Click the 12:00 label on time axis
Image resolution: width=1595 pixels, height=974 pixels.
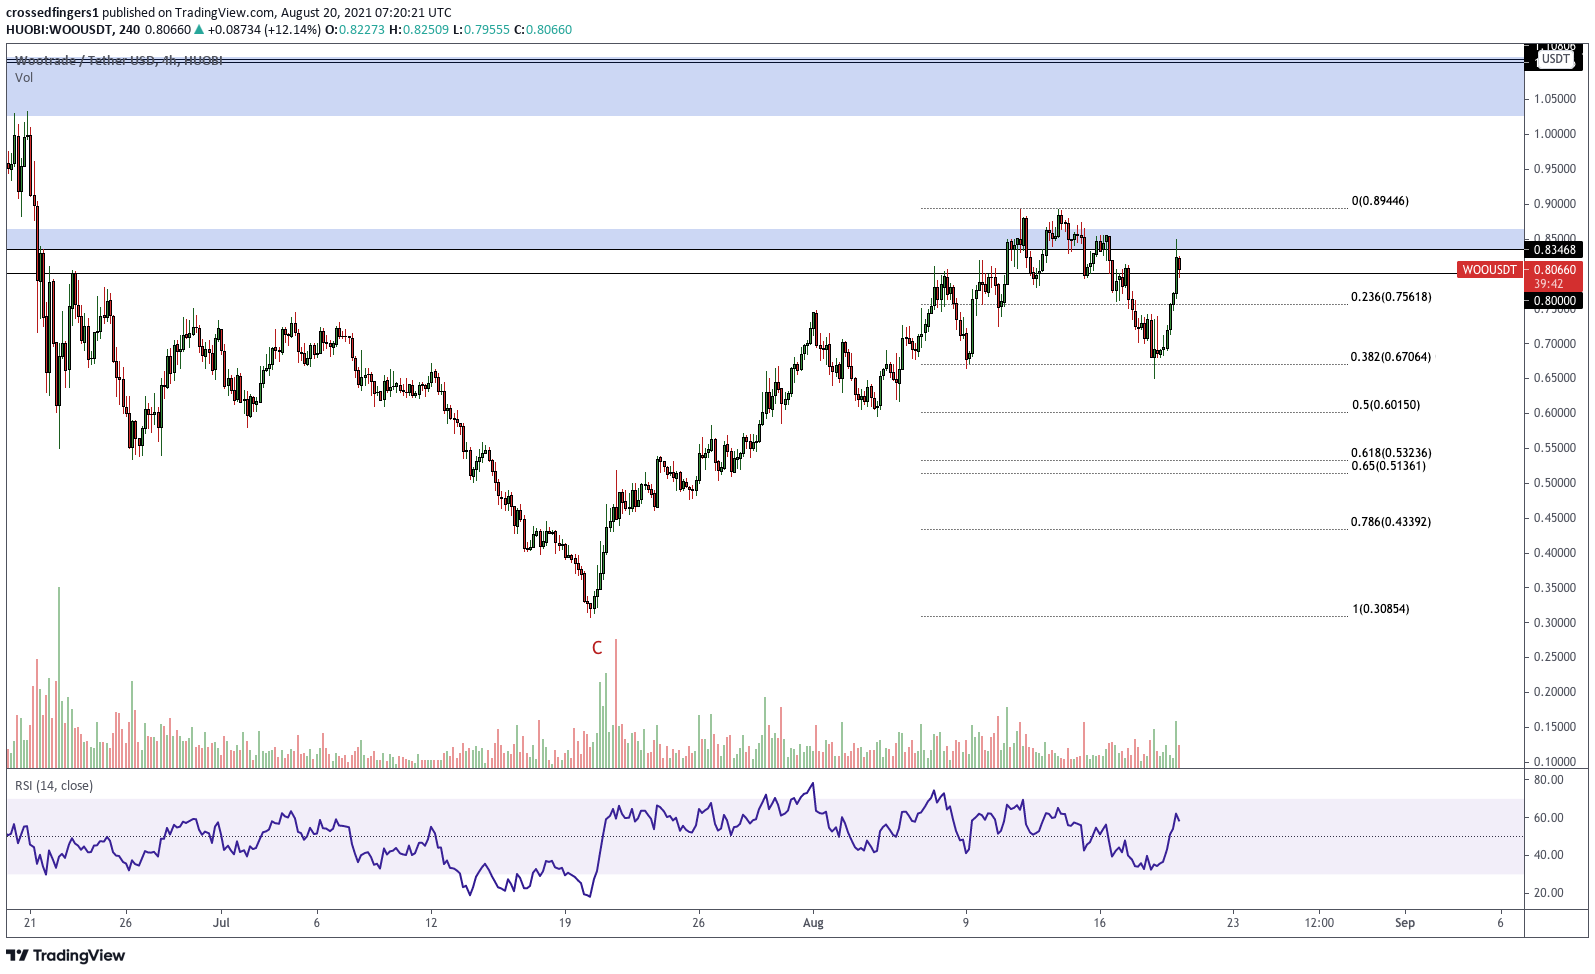1320,923
